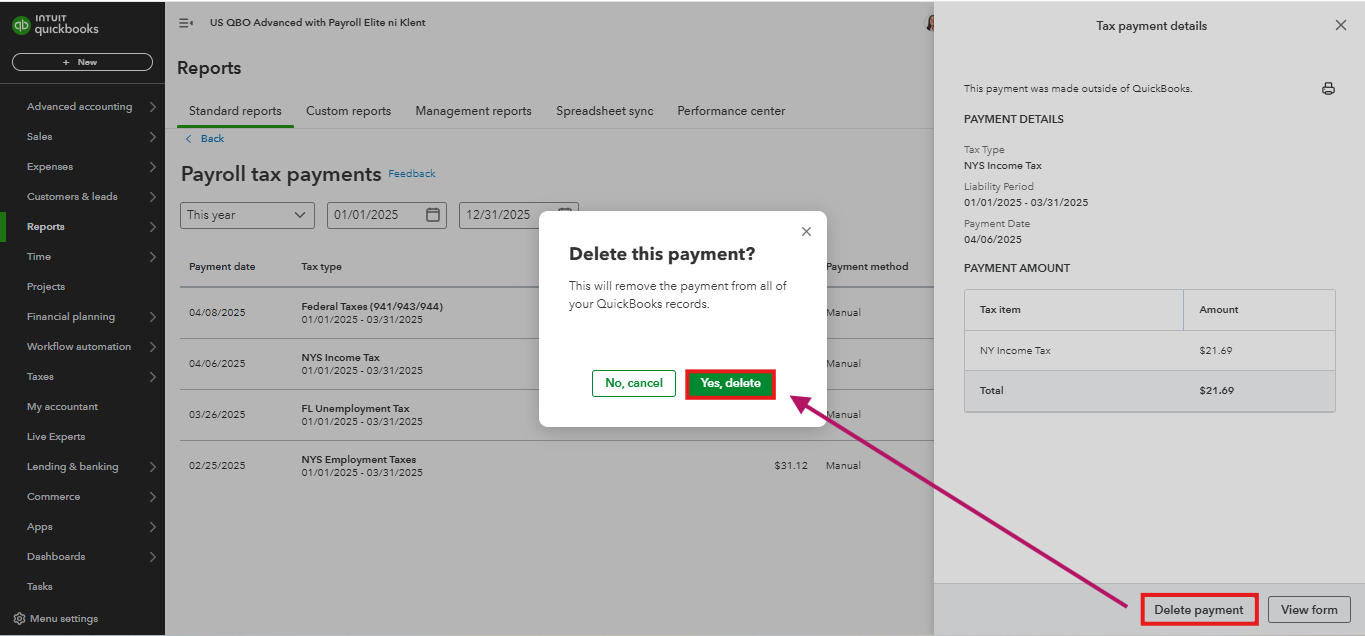Image resolution: width=1365 pixels, height=636 pixels.
Task: Select Federal Taxes (941/943/944) row
Action: pyautogui.click(x=557, y=313)
